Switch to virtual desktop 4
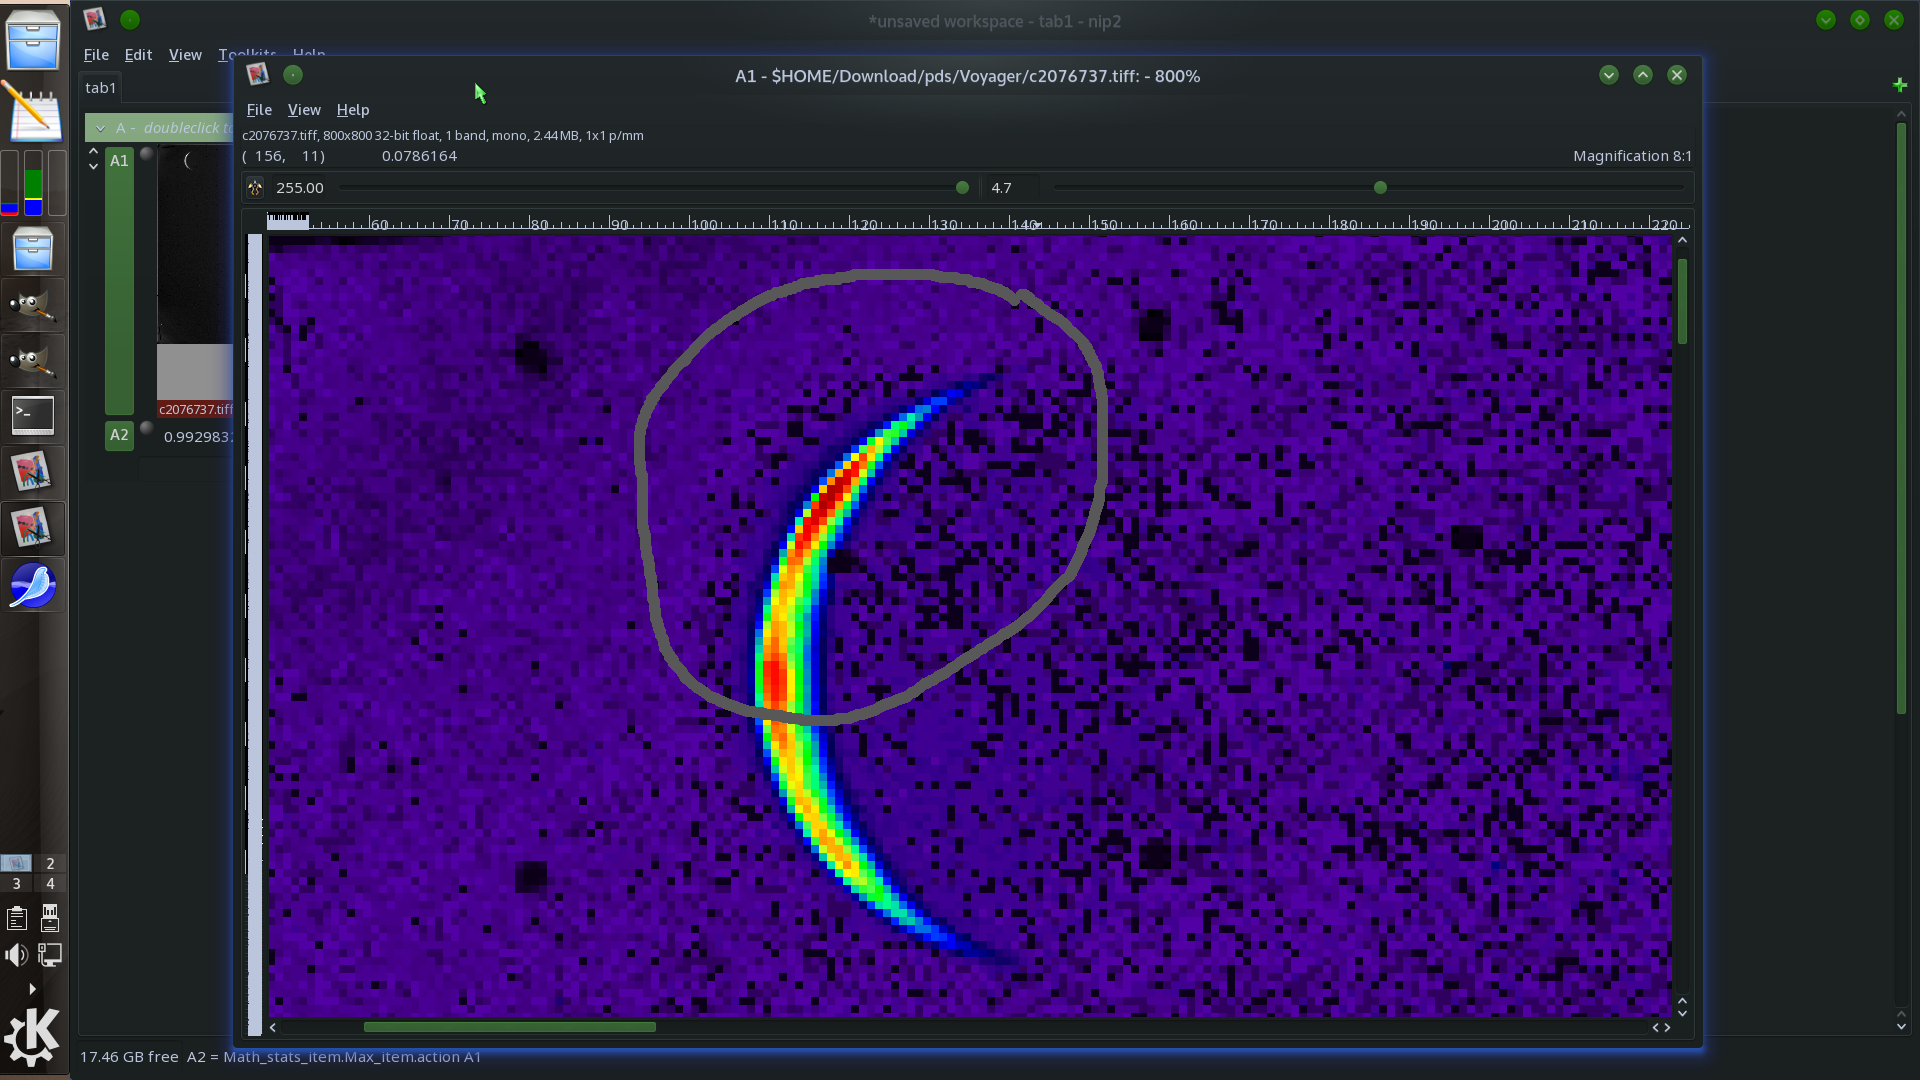The width and height of the screenshot is (1920, 1080). (50, 884)
